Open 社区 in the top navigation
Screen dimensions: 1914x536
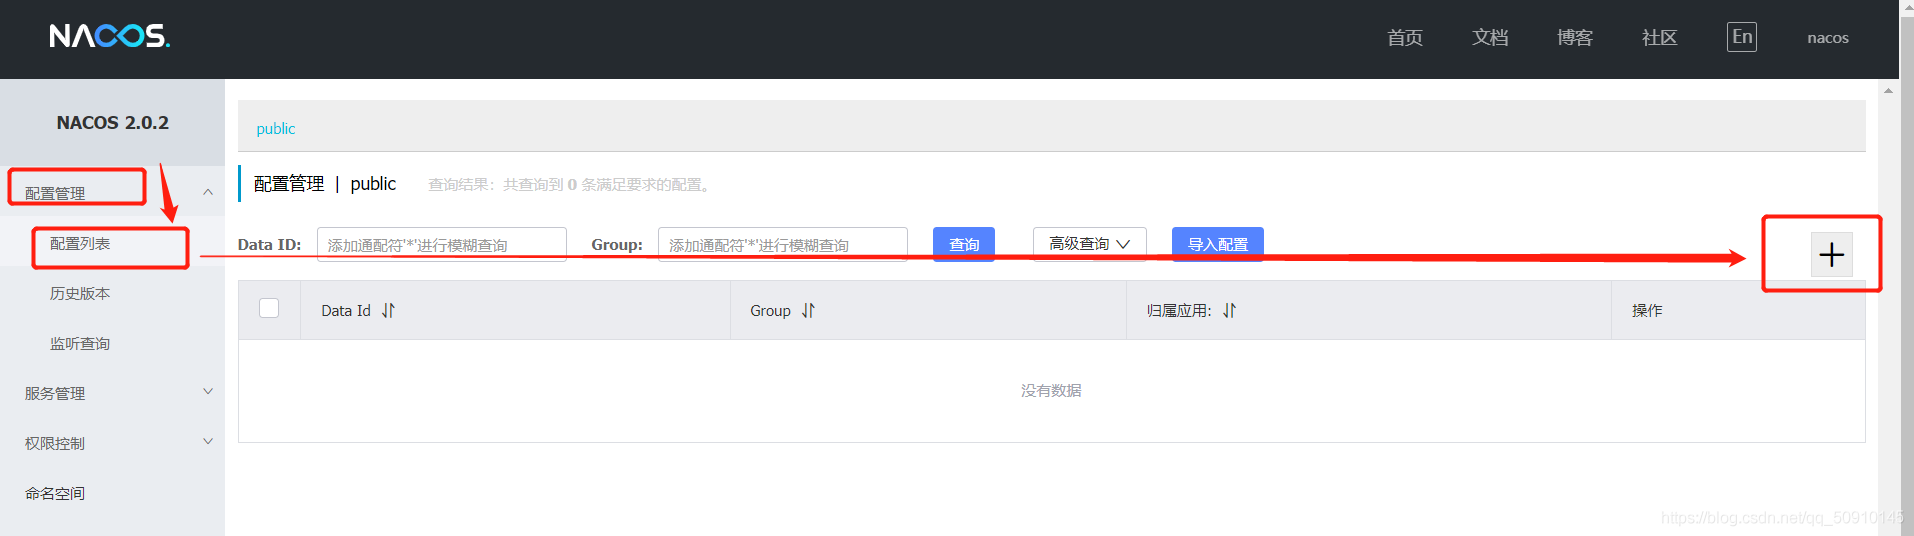pos(1659,37)
